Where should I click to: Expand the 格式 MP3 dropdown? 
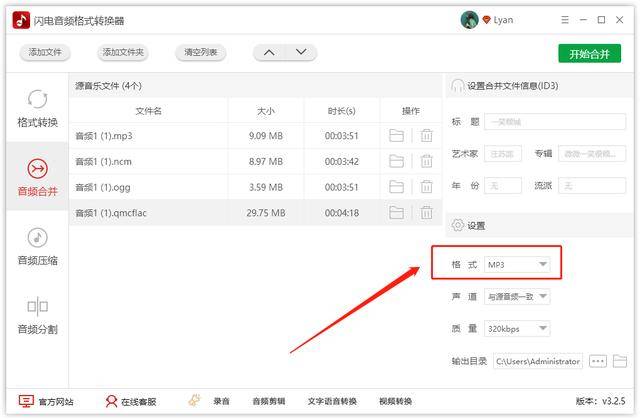[517, 264]
